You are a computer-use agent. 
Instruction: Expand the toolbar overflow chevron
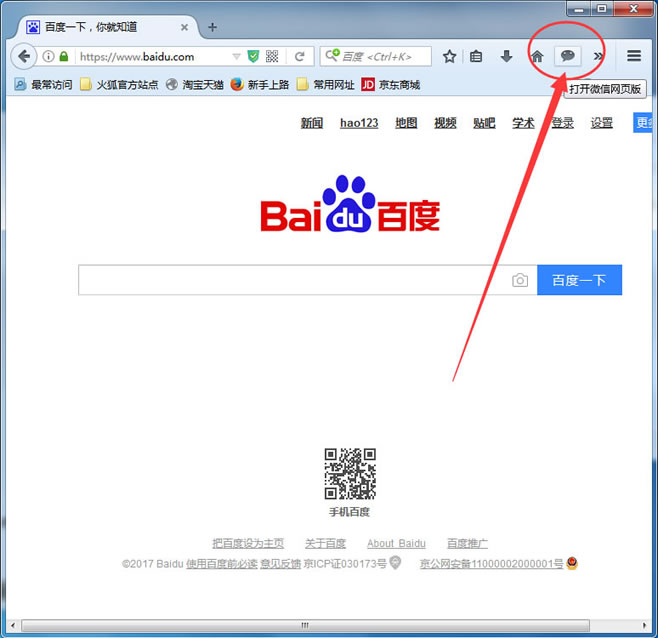point(598,56)
